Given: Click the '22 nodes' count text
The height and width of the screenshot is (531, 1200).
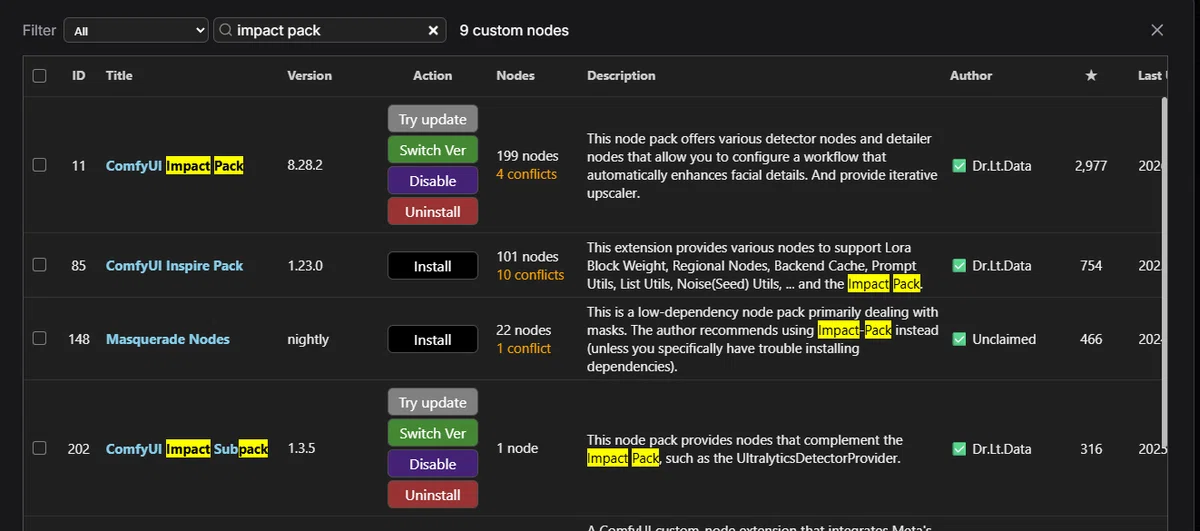Looking at the screenshot, I should pyautogui.click(x=524, y=330).
